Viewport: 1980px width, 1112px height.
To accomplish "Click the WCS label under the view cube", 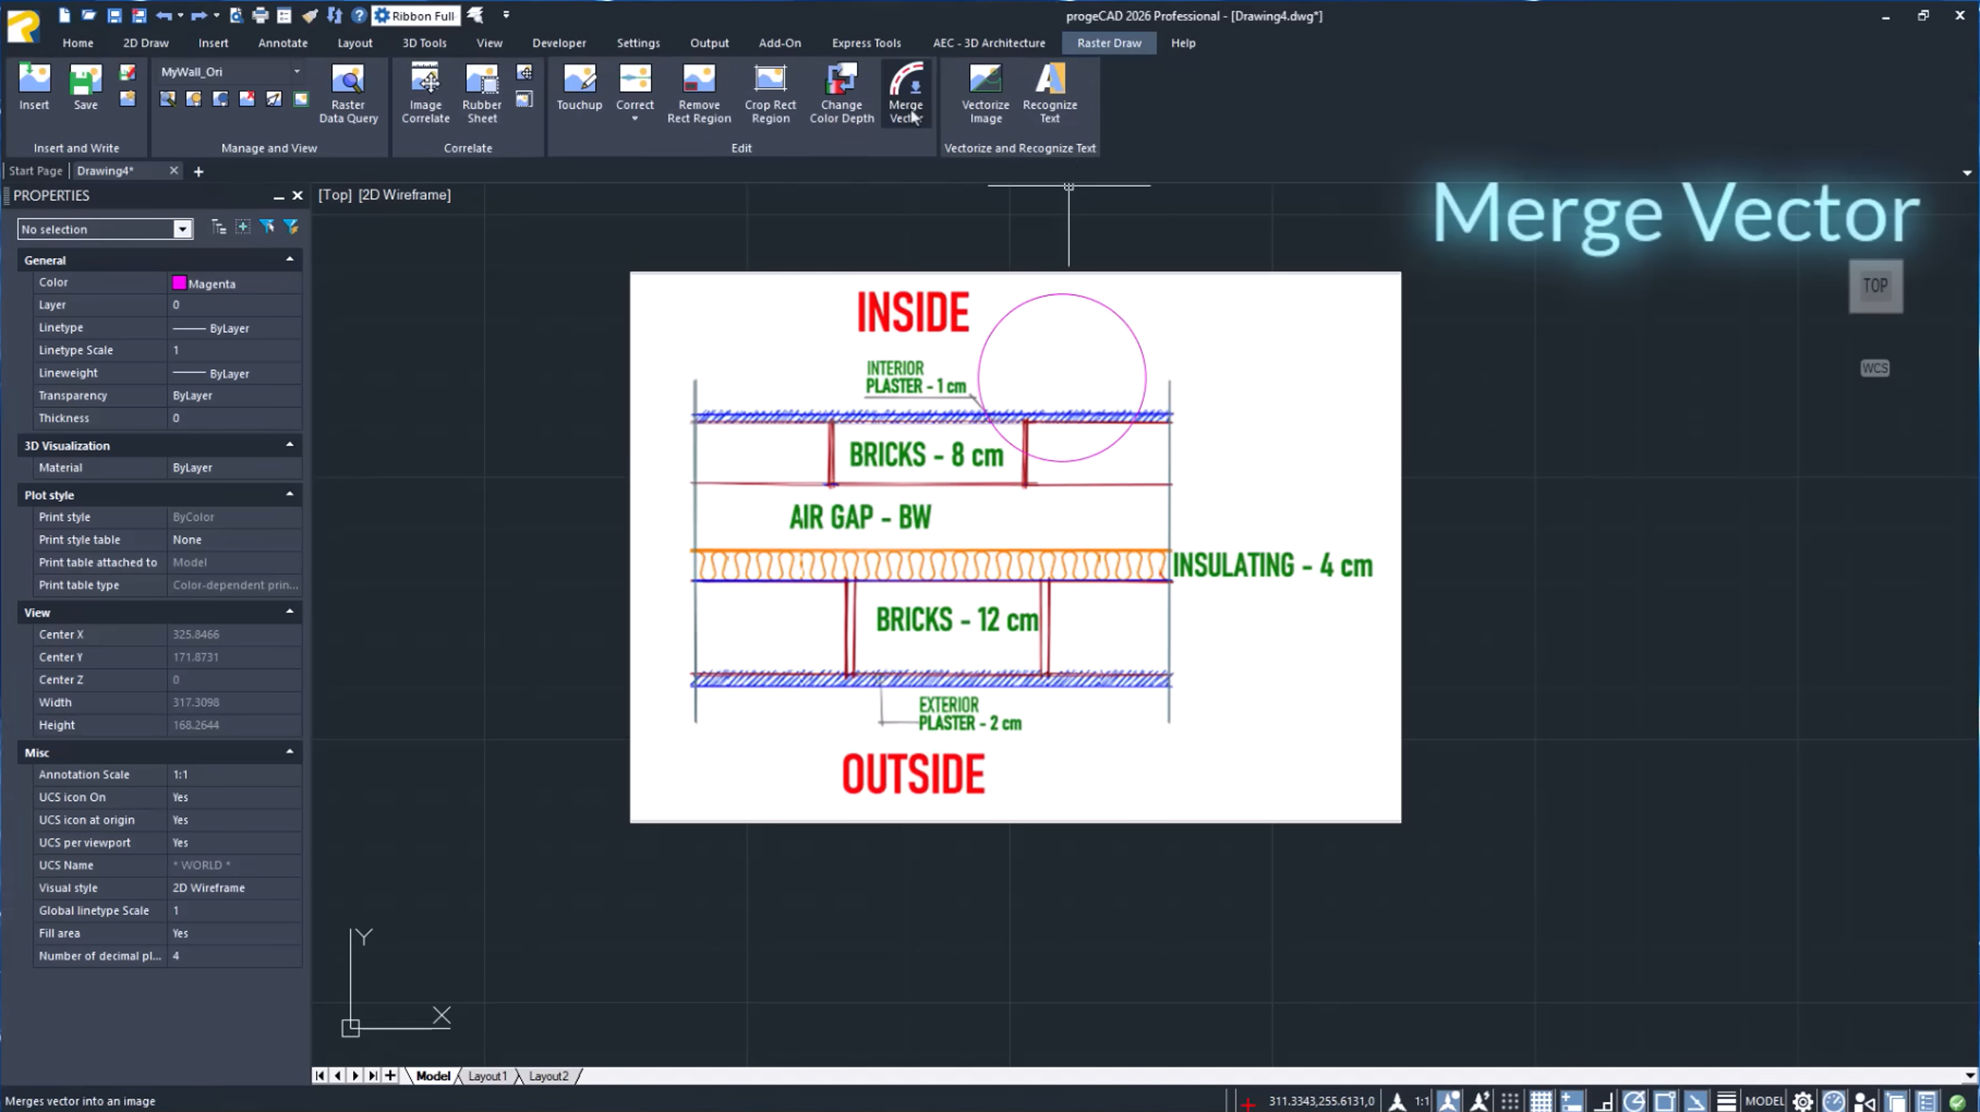I will [1875, 368].
